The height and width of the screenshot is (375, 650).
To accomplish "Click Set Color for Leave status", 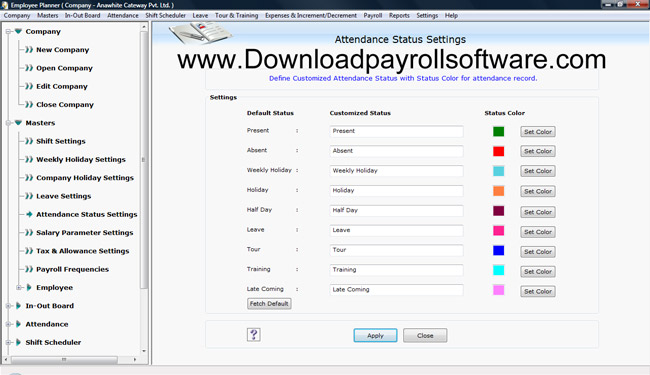I will point(538,232).
